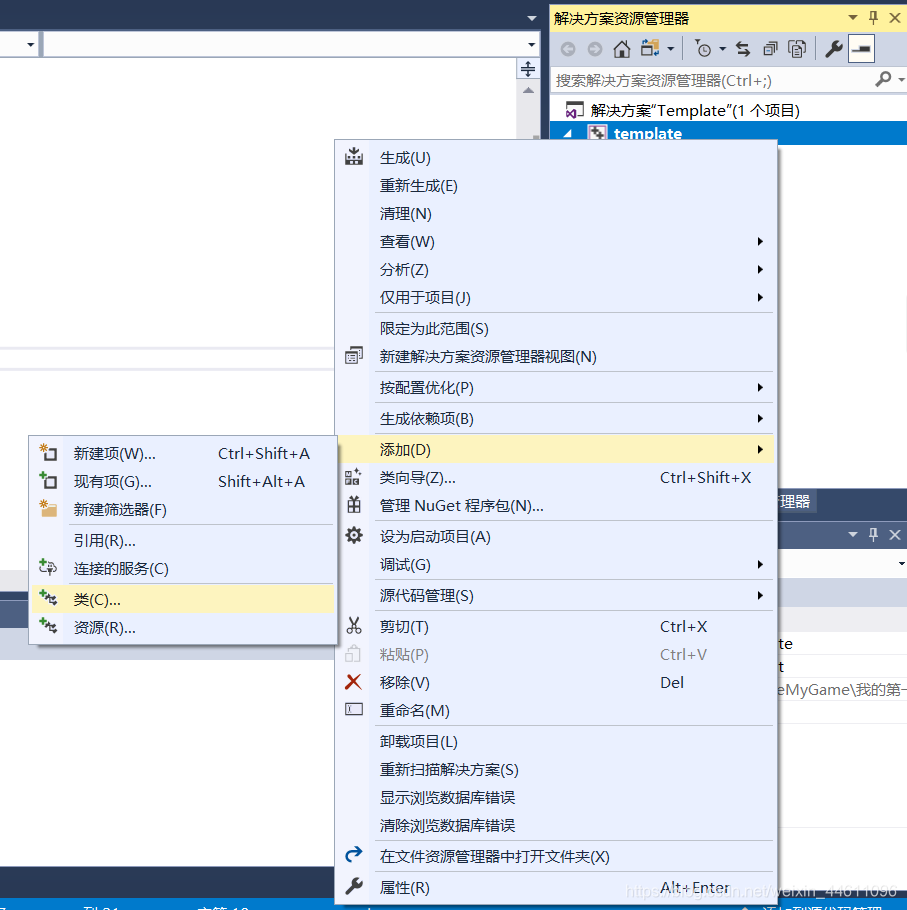Image resolution: width=907 pixels, height=910 pixels.
Task: Expand 生成依赖项(B) submenu
Action: (x=555, y=418)
